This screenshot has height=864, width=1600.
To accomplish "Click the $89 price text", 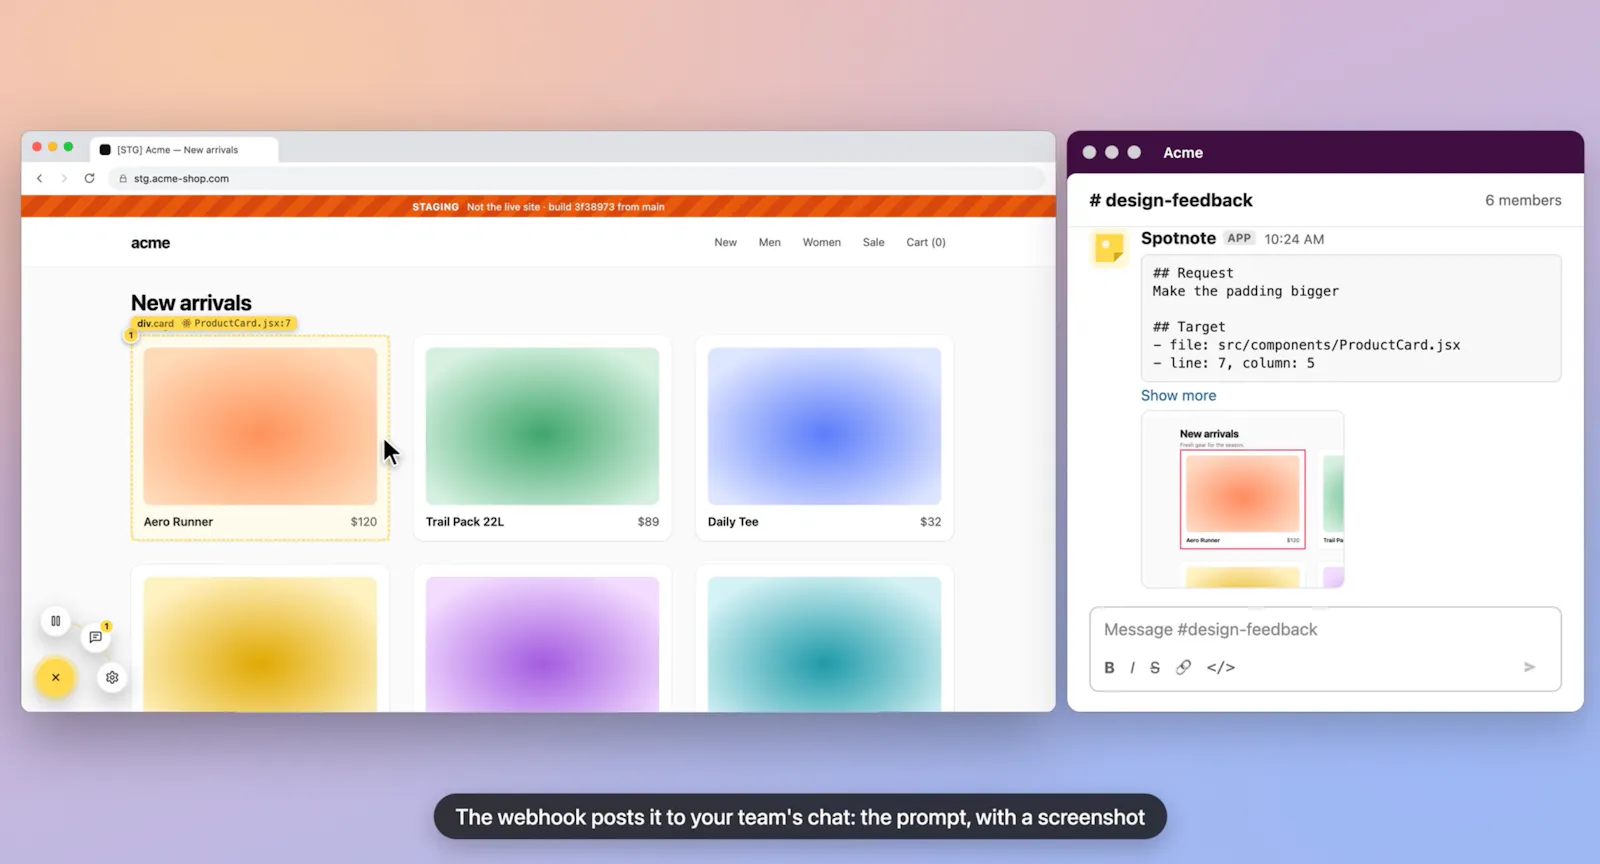I will tap(648, 522).
